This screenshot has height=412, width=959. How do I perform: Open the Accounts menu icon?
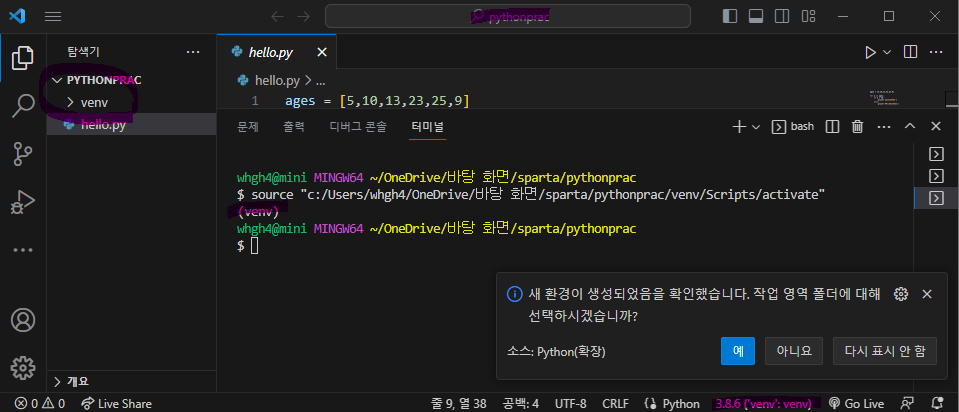23,320
